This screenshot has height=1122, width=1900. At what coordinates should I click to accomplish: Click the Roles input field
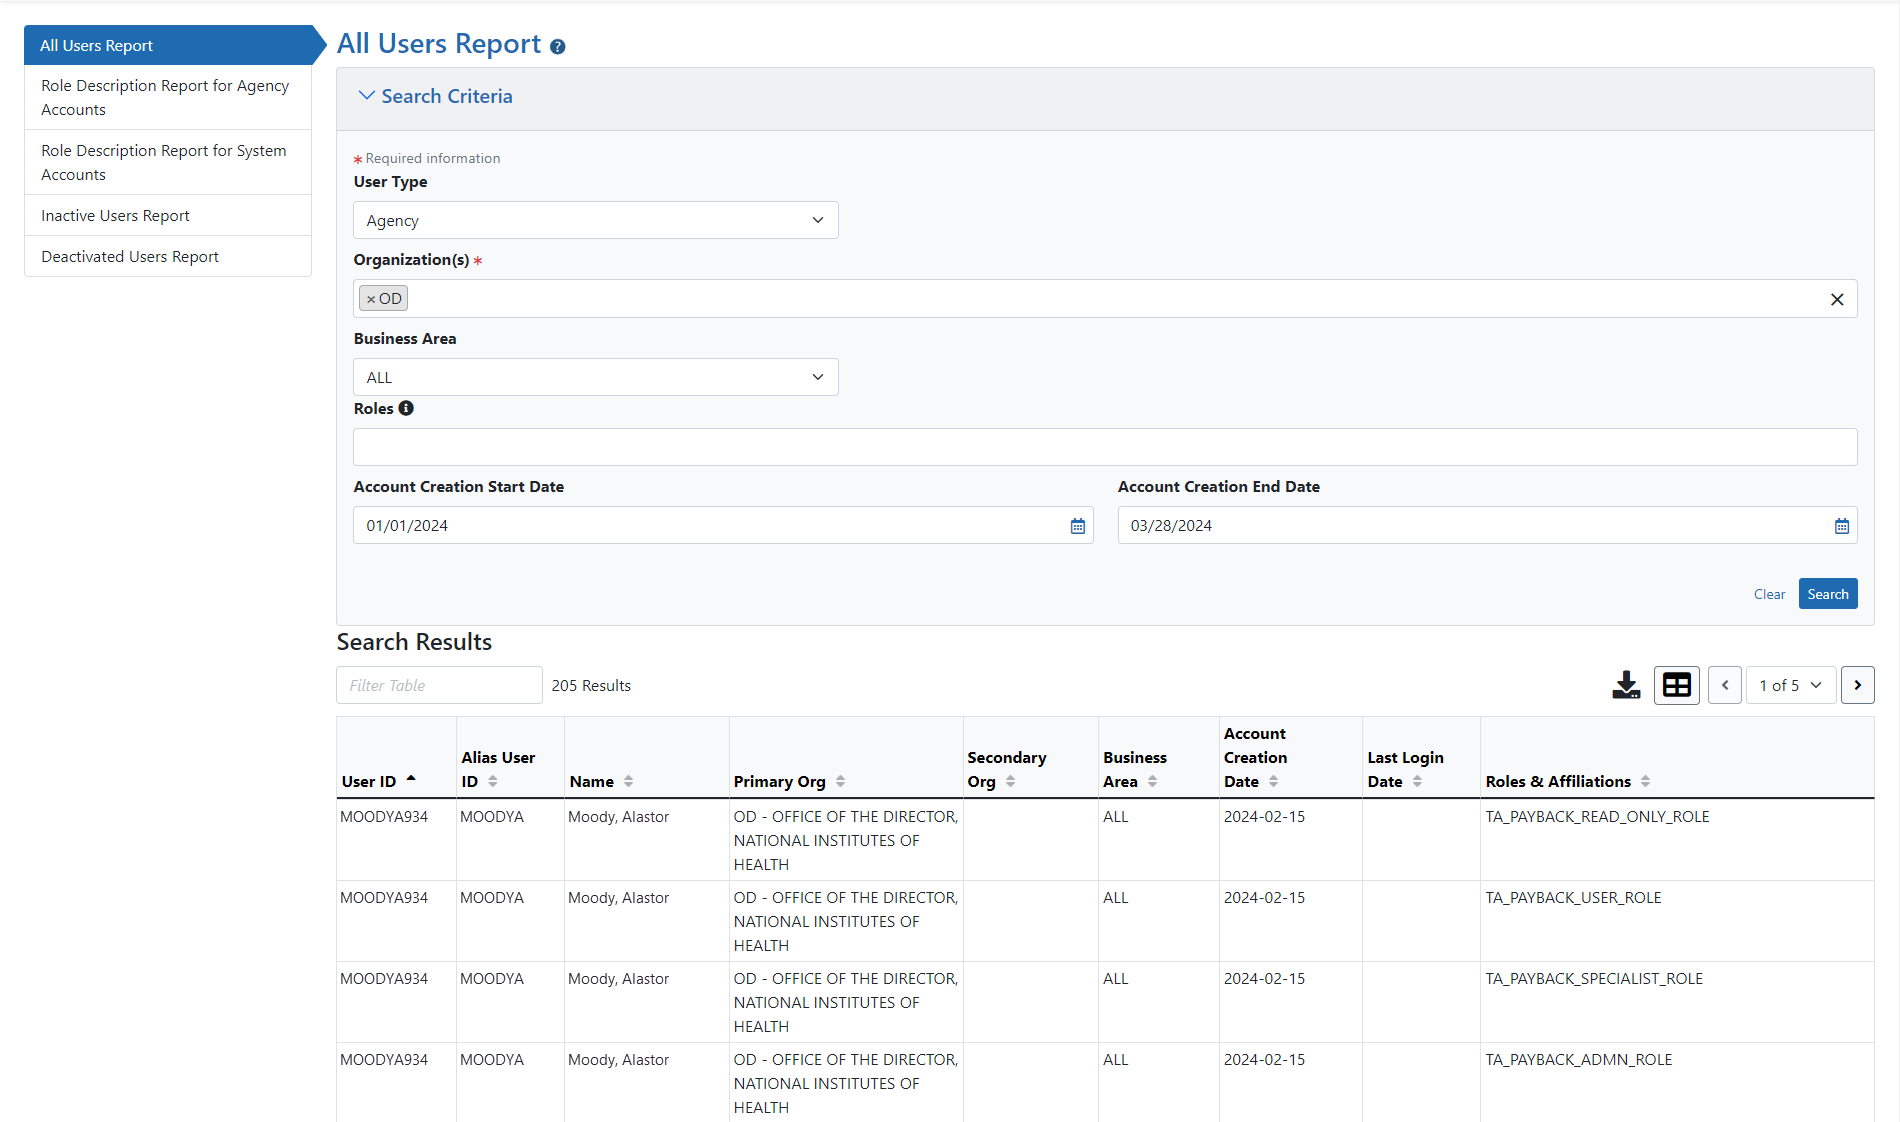tap(1105, 447)
